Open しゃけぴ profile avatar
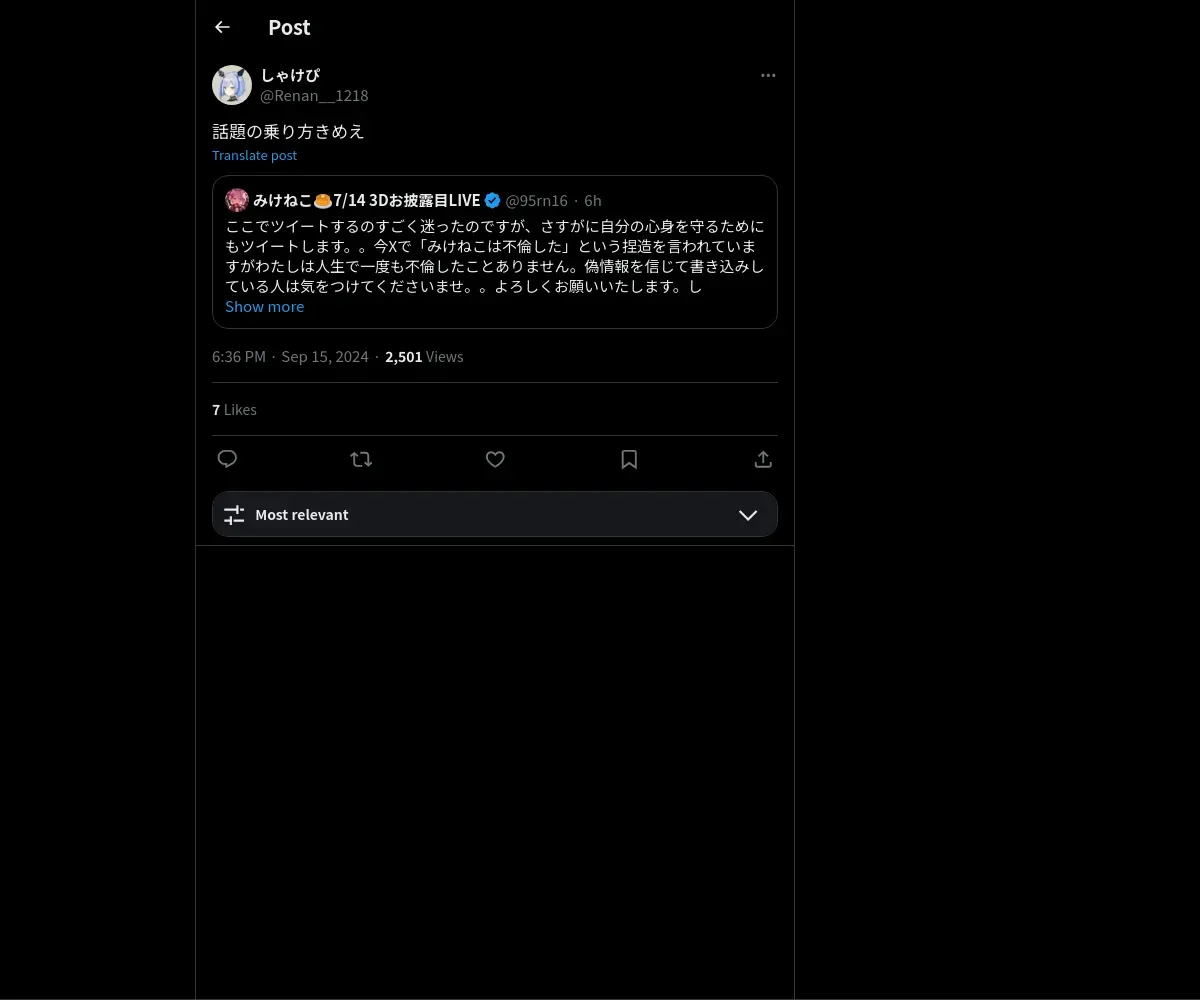The width and height of the screenshot is (1200, 1000). pos(232,85)
